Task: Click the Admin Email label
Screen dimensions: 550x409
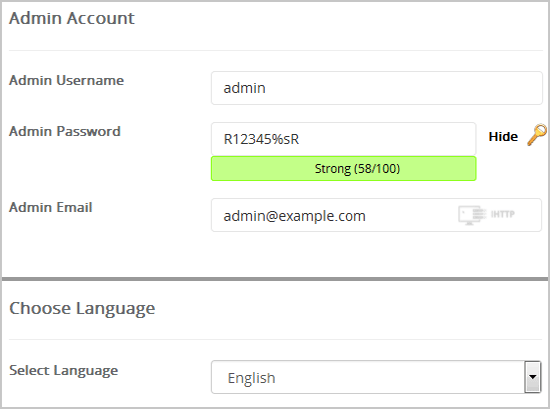Action: tap(51, 207)
